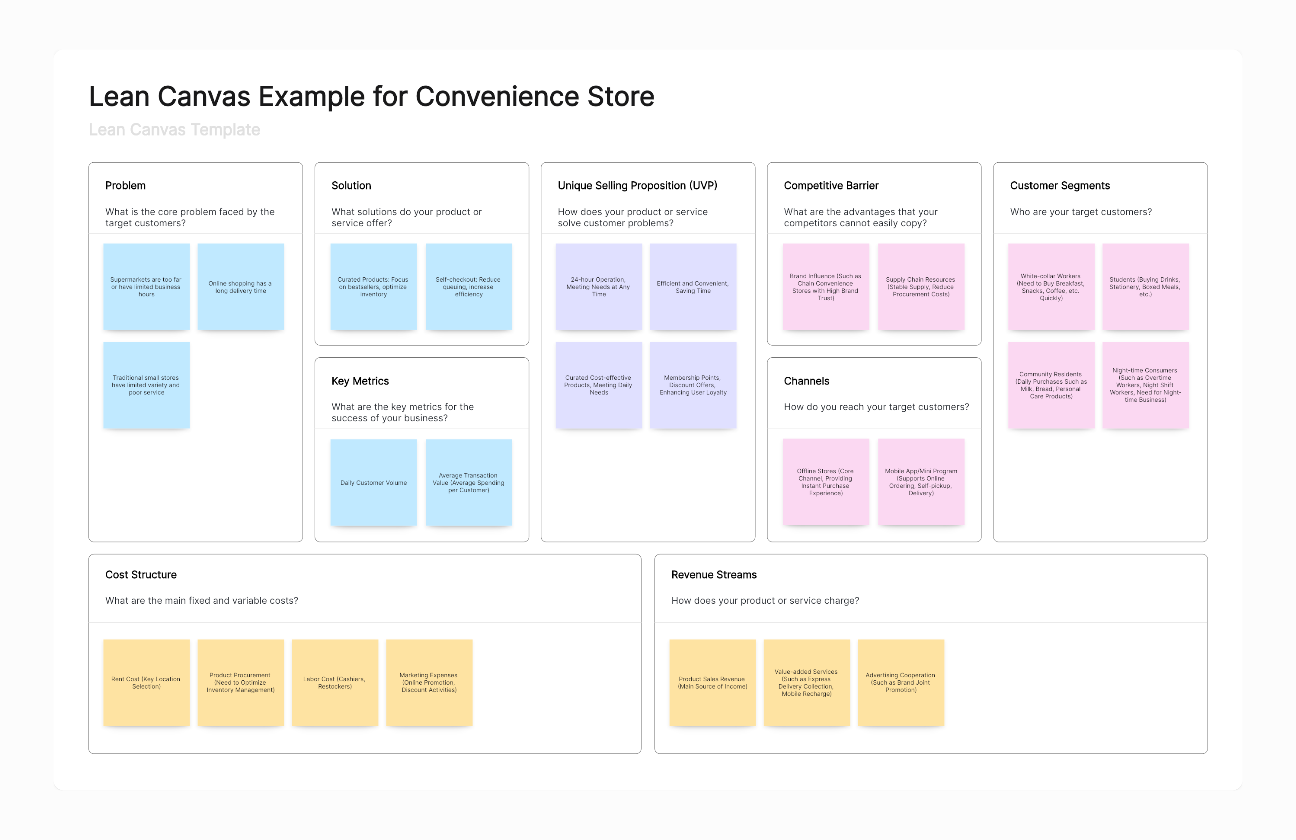Select the 'Night-time Consumers' sticky note
Viewport: 1296px width, 840px height.
coord(1145,385)
